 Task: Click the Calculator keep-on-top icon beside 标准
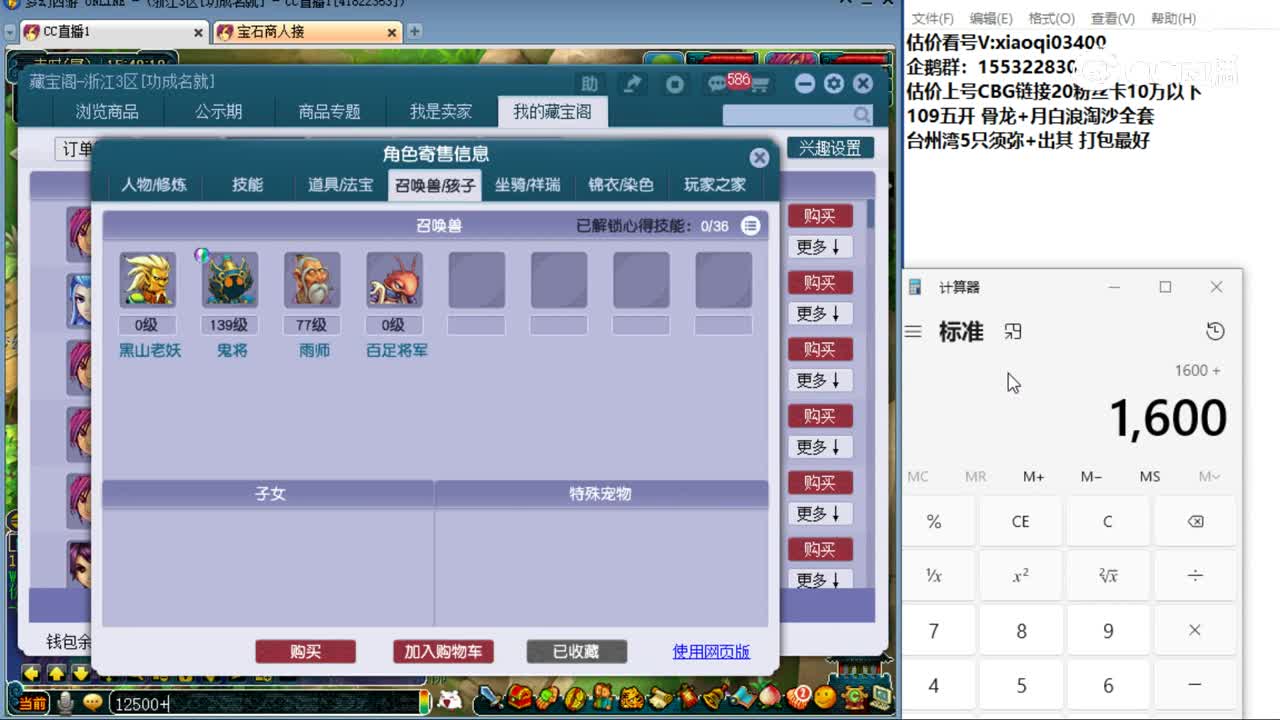pyautogui.click(x=1013, y=331)
